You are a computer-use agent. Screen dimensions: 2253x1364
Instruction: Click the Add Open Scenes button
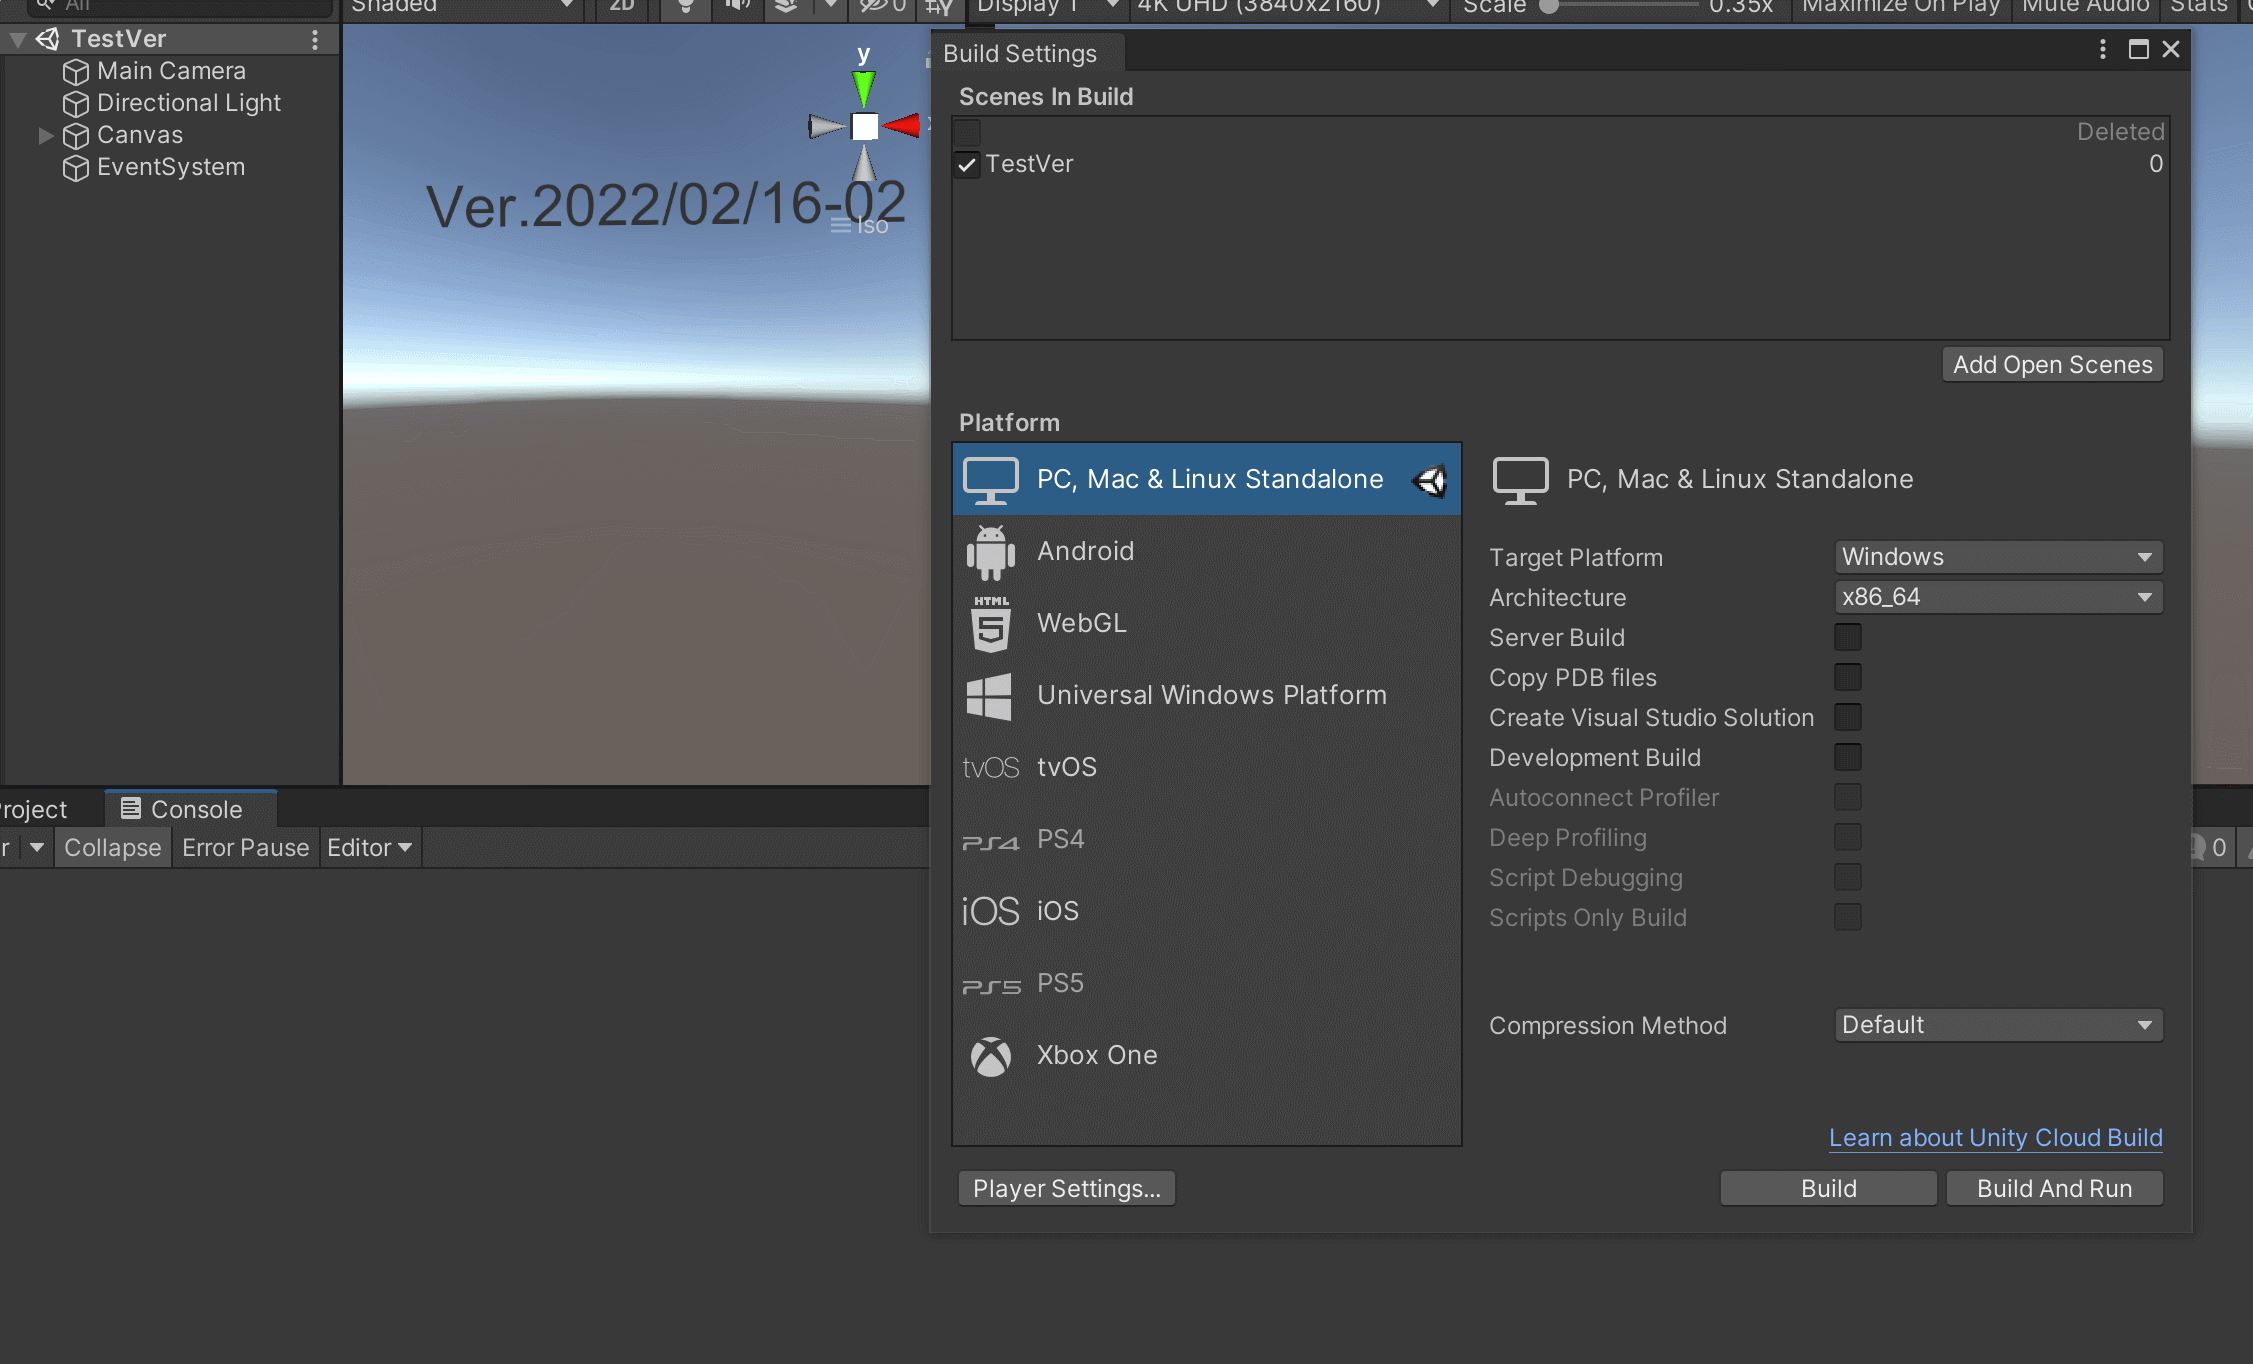[2052, 365]
